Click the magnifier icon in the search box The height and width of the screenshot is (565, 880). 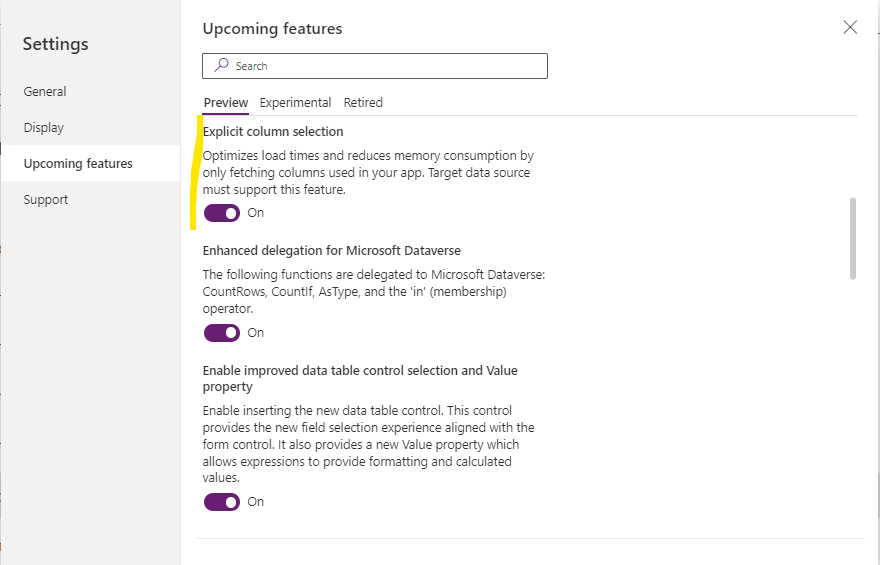pyautogui.click(x=222, y=65)
